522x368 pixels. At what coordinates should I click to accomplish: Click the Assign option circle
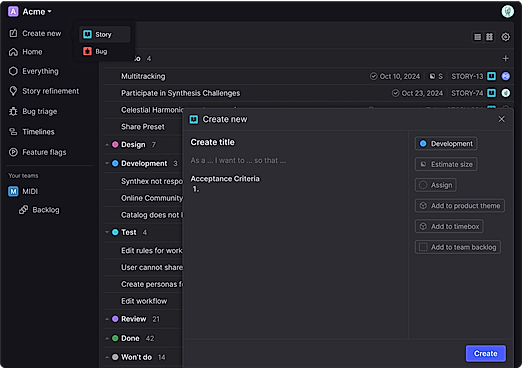(x=423, y=185)
